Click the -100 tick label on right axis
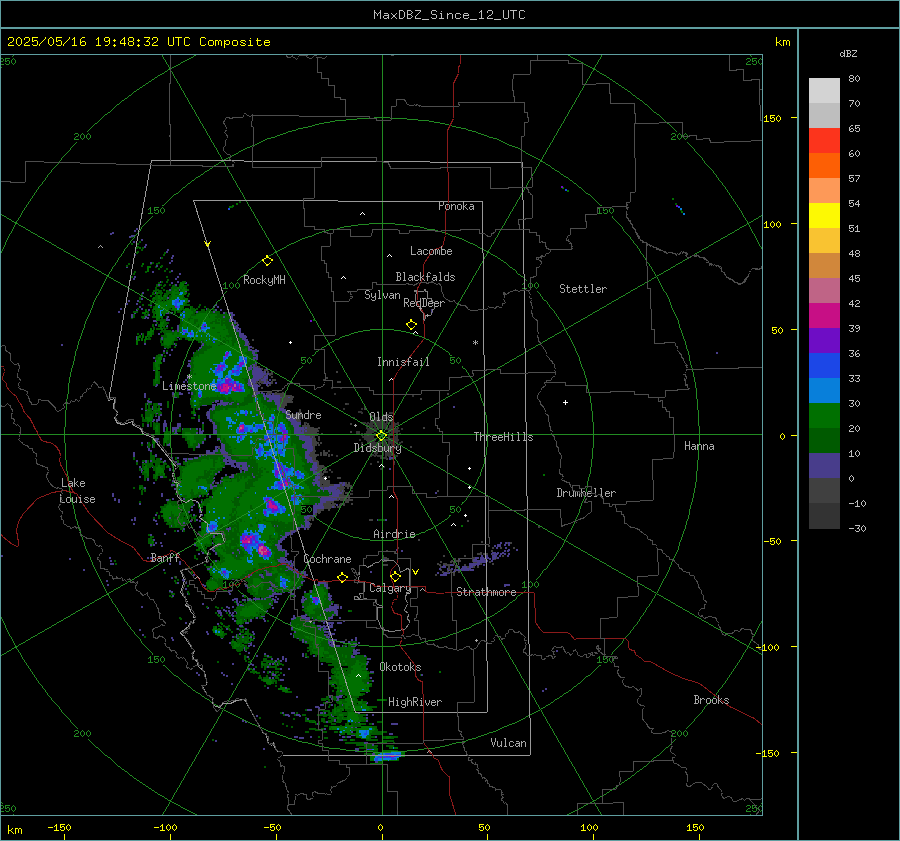 point(767,647)
